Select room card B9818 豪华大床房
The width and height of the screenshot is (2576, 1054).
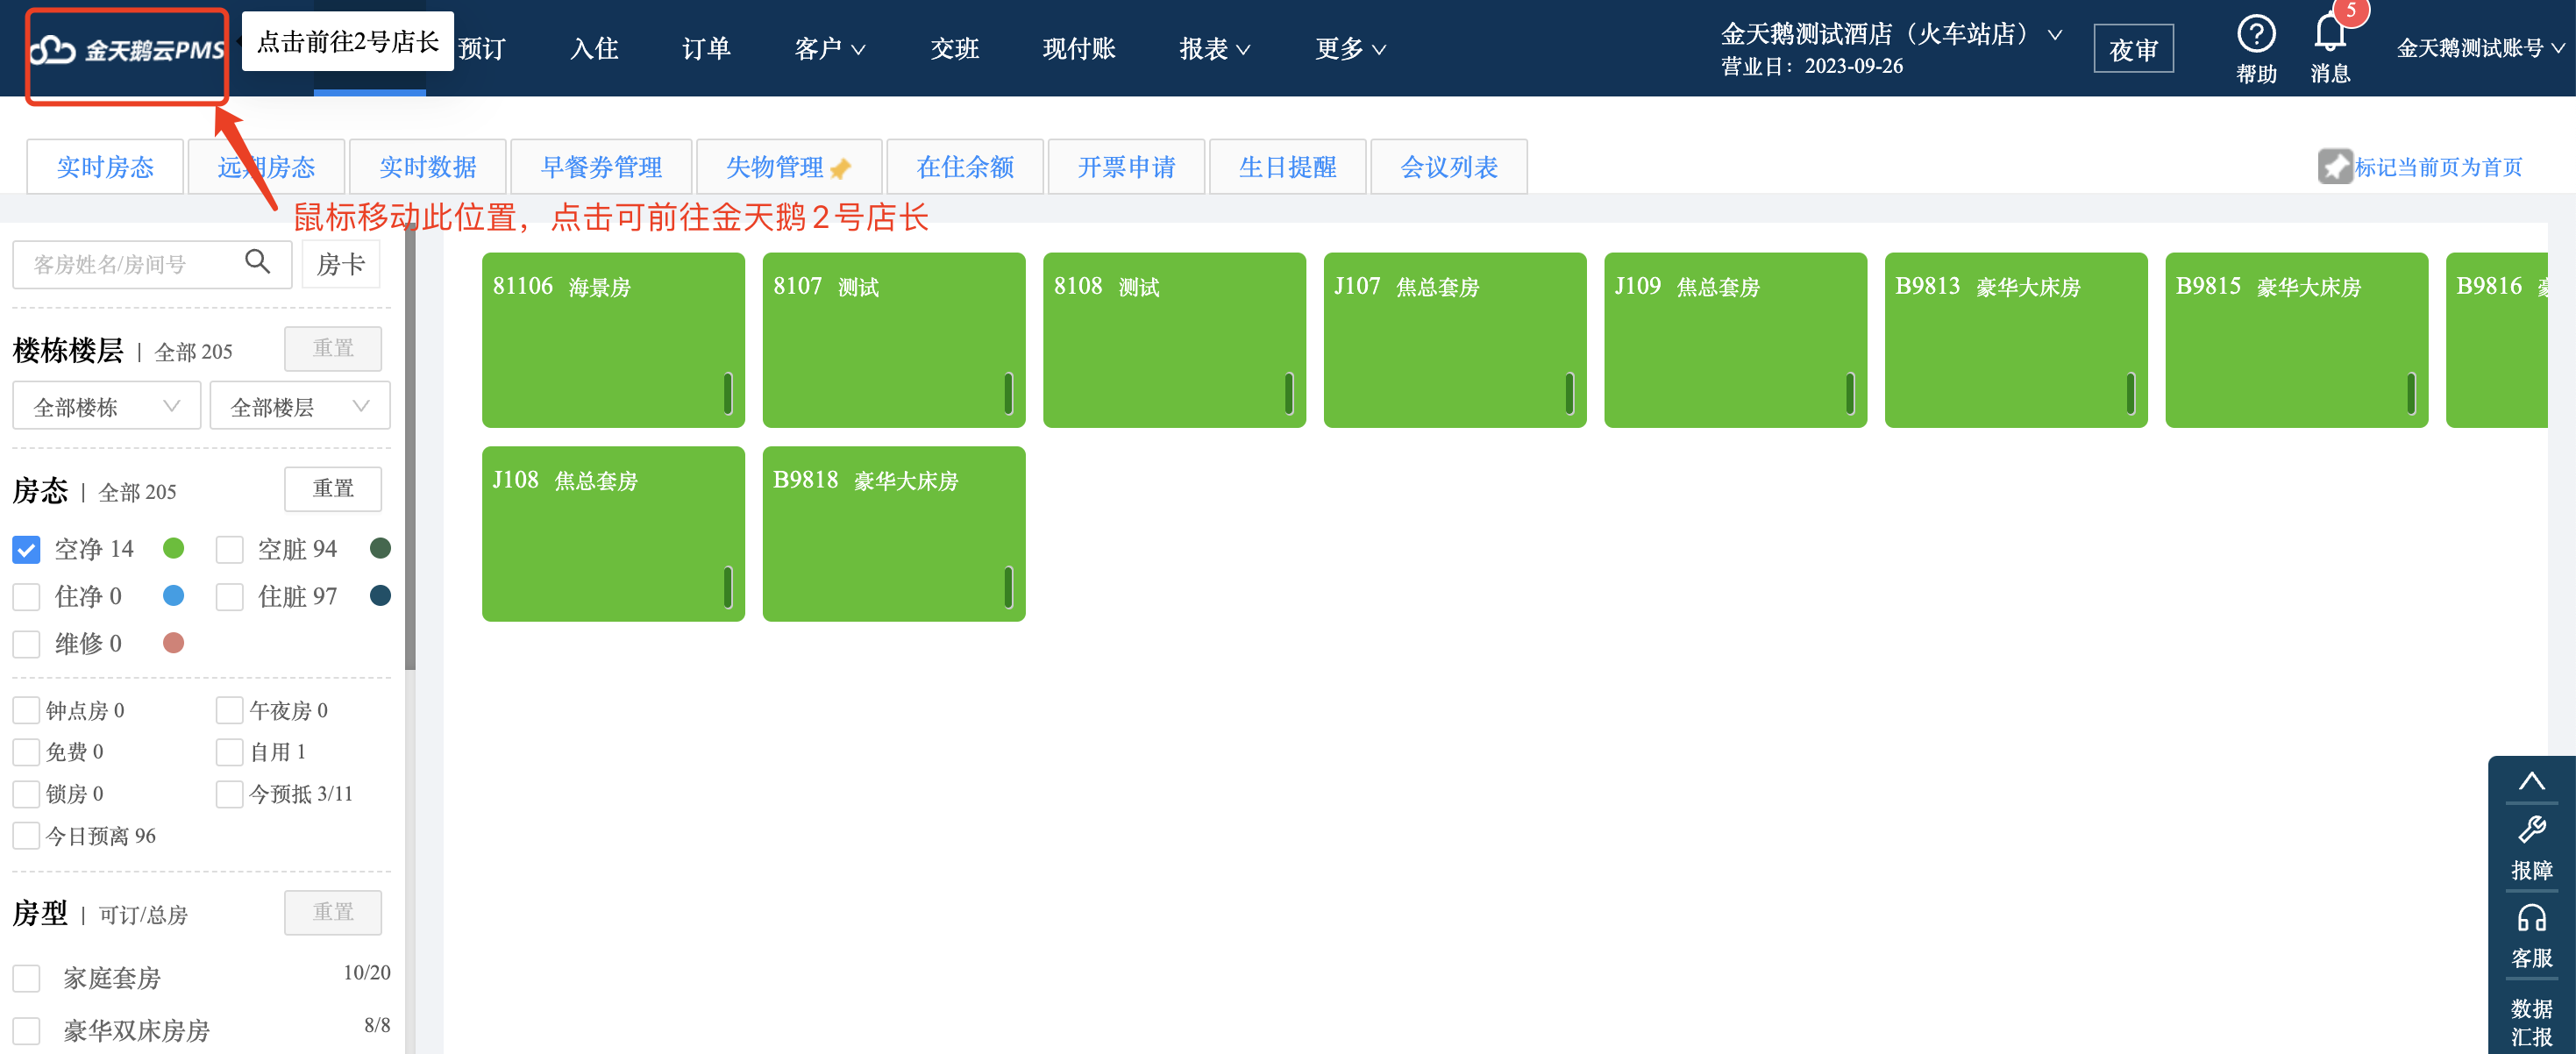[894, 534]
